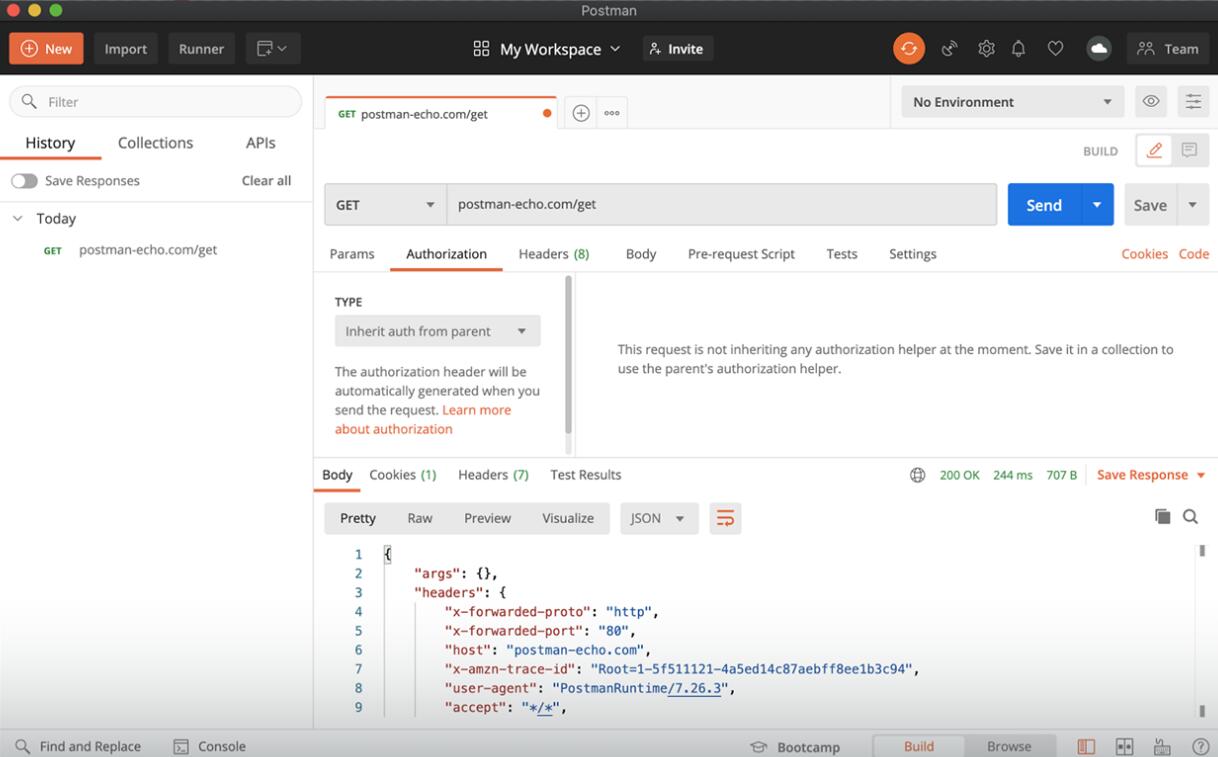Image resolution: width=1218 pixels, height=757 pixels.
Task: Open keyboard shortcuts icon in status bar
Action: pyautogui.click(x=1162, y=746)
